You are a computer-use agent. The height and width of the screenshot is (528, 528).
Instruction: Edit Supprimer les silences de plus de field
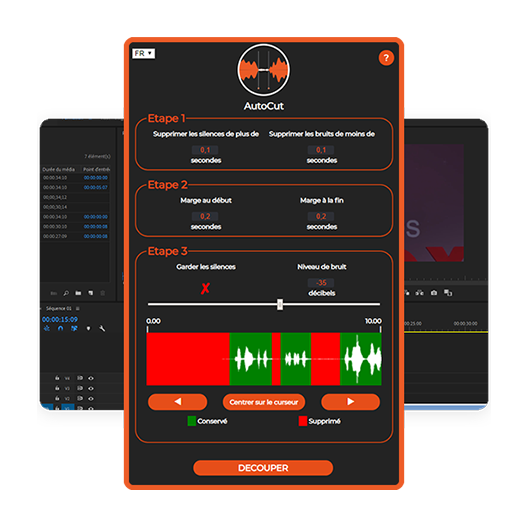click(x=205, y=150)
